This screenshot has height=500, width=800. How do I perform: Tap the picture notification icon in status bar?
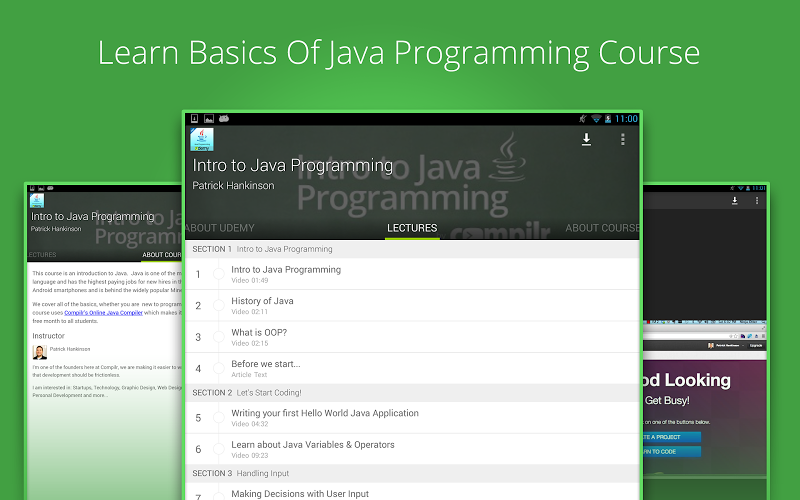click(x=209, y=118)
